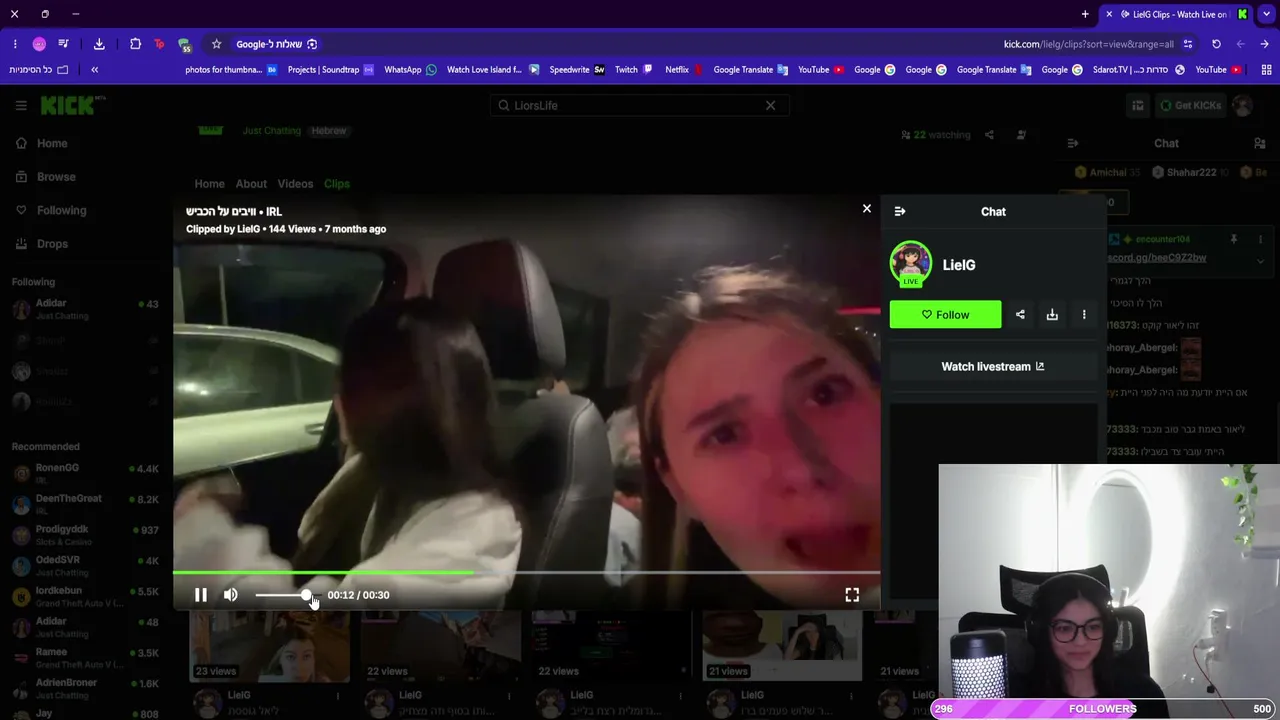The height and width of the screenshot is (720, 1280).
Task: Open Drops in sidebar
Action: point(42,243)
